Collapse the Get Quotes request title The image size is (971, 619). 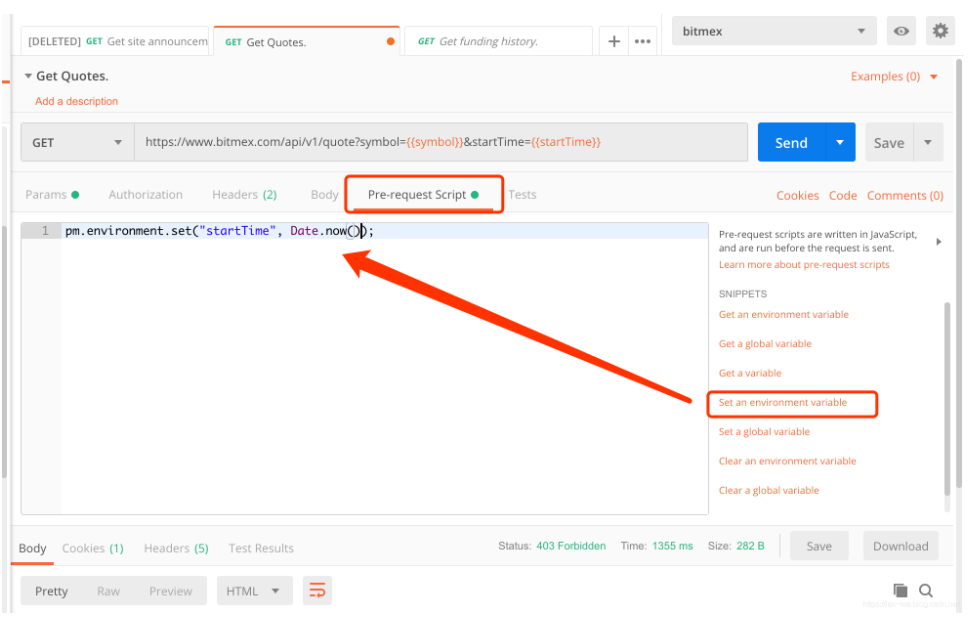[x=28, y=76]
